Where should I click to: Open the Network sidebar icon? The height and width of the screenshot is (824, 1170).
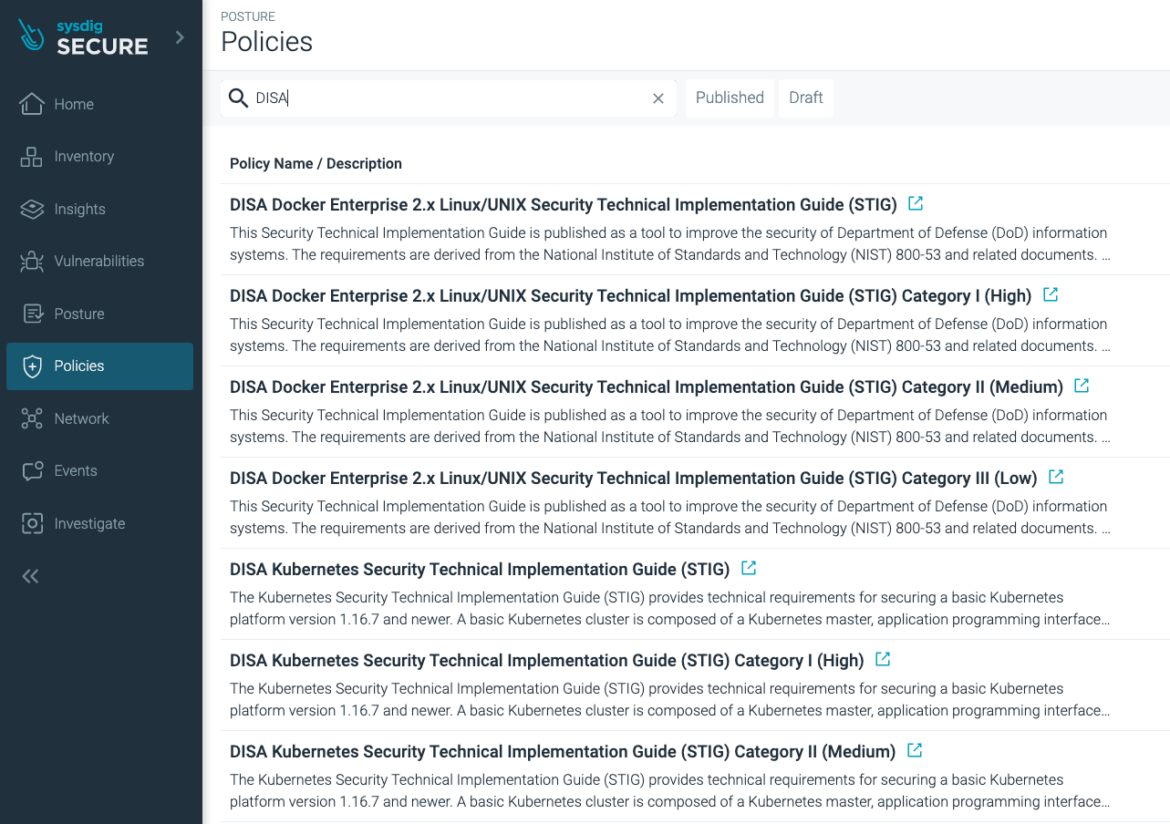tap(34, 418)
